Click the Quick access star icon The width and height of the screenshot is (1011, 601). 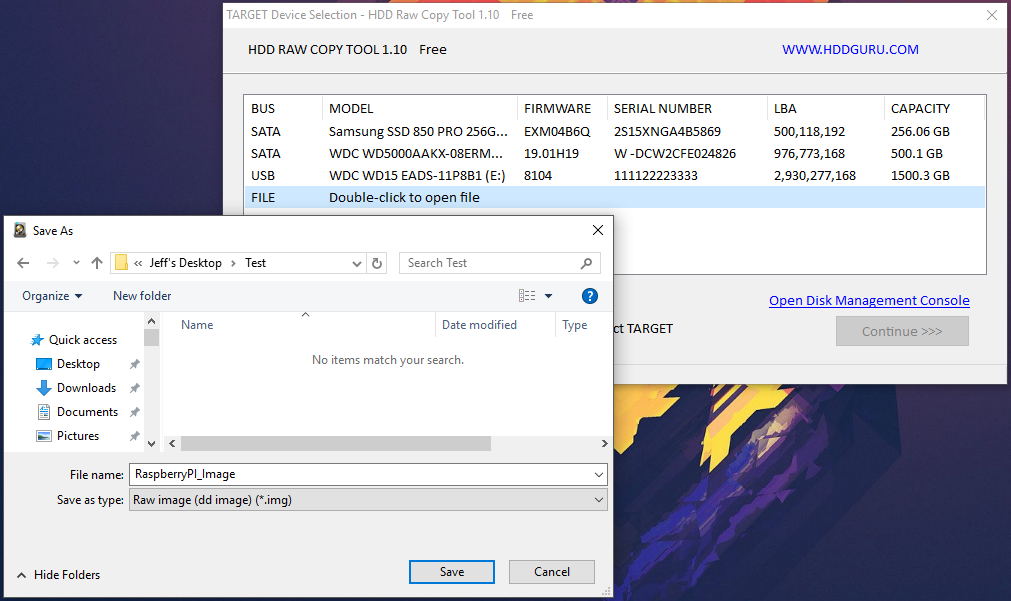click(37, 340)
